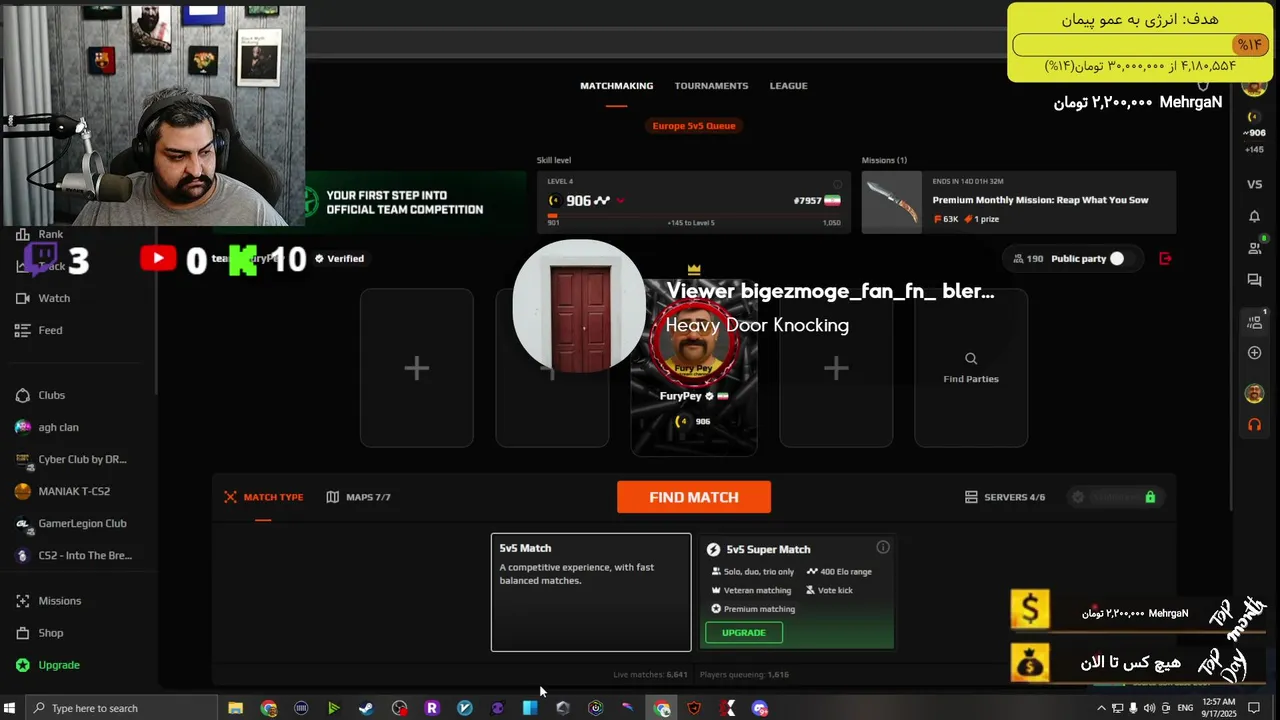Screen dimensions: 1280x720
Task: Click Windows Start button
Action: pos(11,708)
